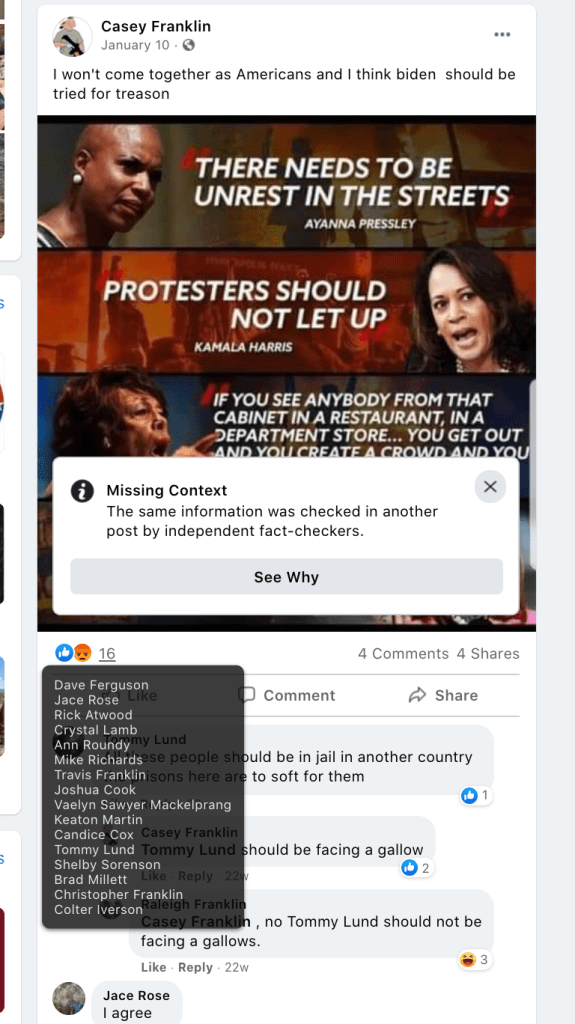Screen dimensions: 575x1024
Task: Dismiss the Missing Context notice
Action: (490, 487)
